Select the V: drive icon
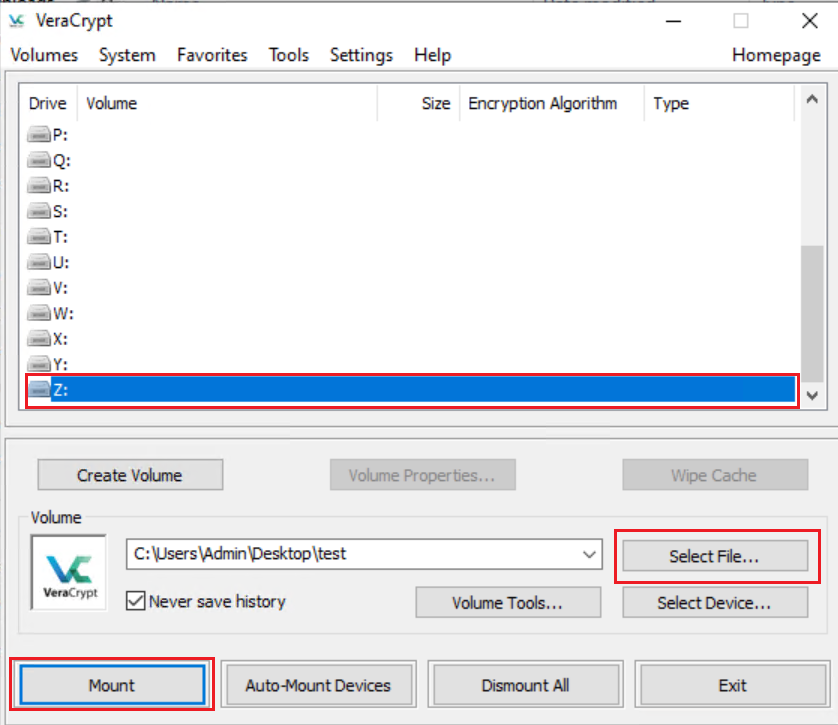 [x=39, y=288]
